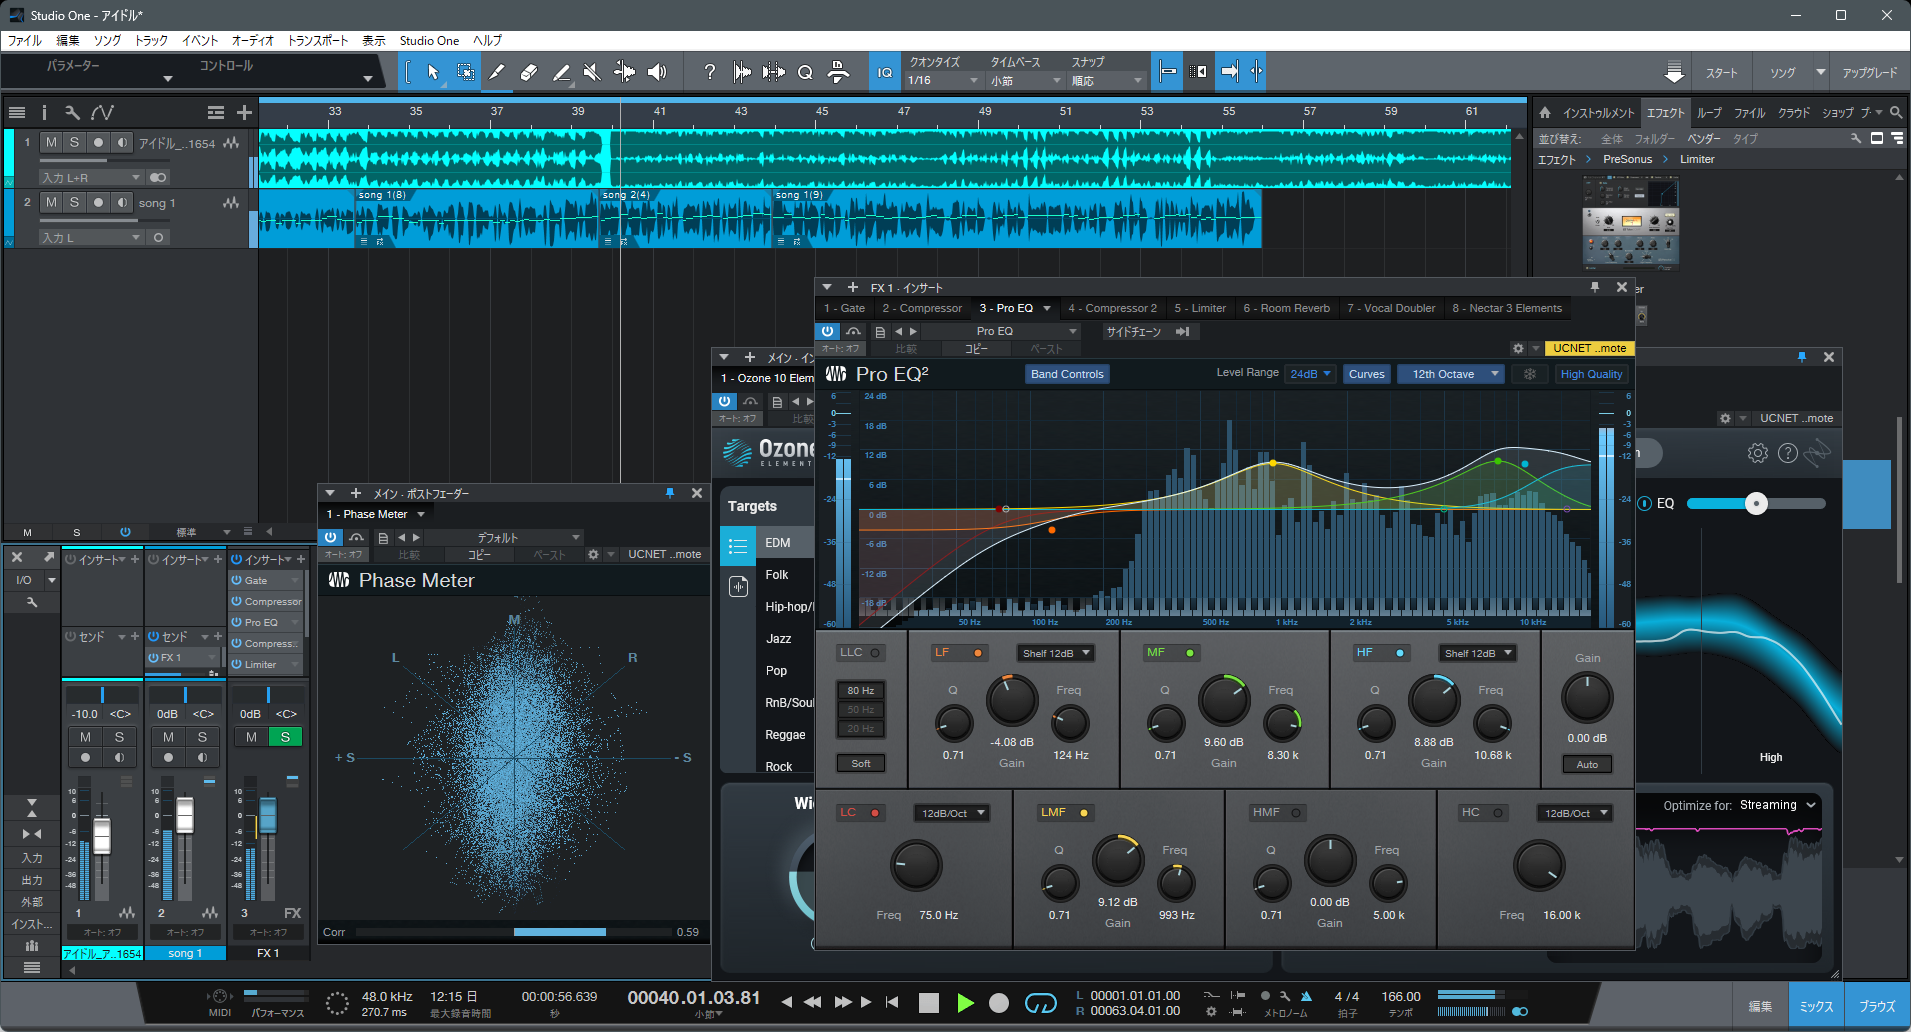Image resolution: width=1911 pixels, height=1032 pixels.
Task: Click the question mark help icon
Action: [709, 72]
